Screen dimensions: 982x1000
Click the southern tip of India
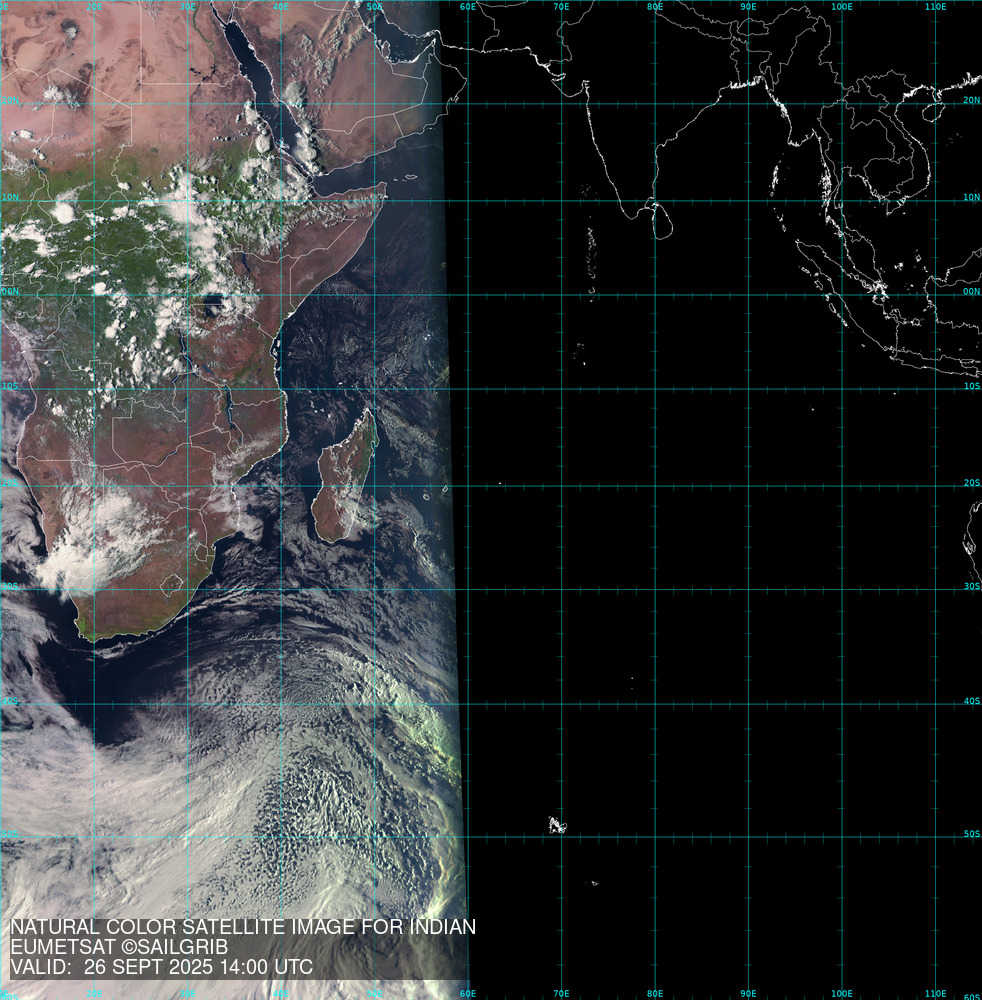click(625, 213)
